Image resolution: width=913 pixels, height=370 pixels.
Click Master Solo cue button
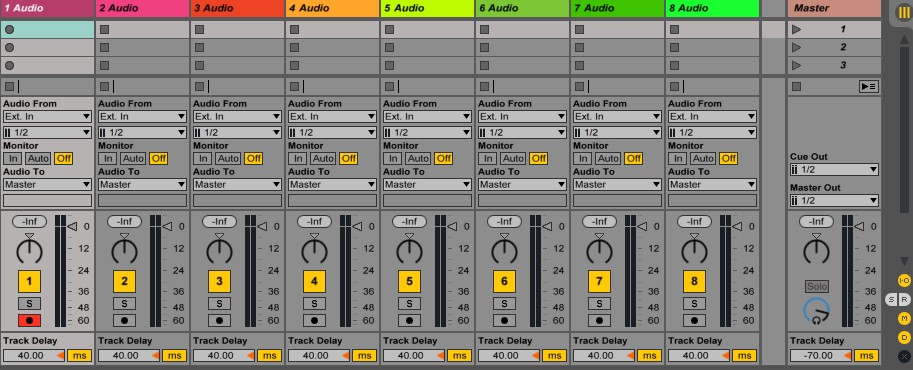[x=817, y=287]
